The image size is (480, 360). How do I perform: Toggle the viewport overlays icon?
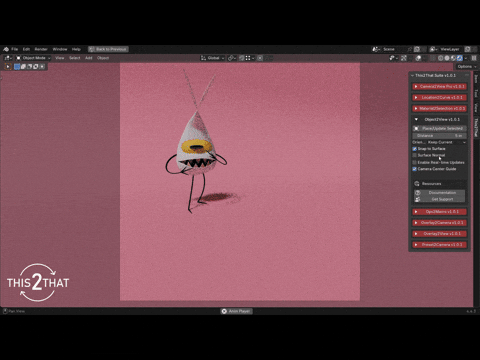pyautogui.click(x=418, y=58)
